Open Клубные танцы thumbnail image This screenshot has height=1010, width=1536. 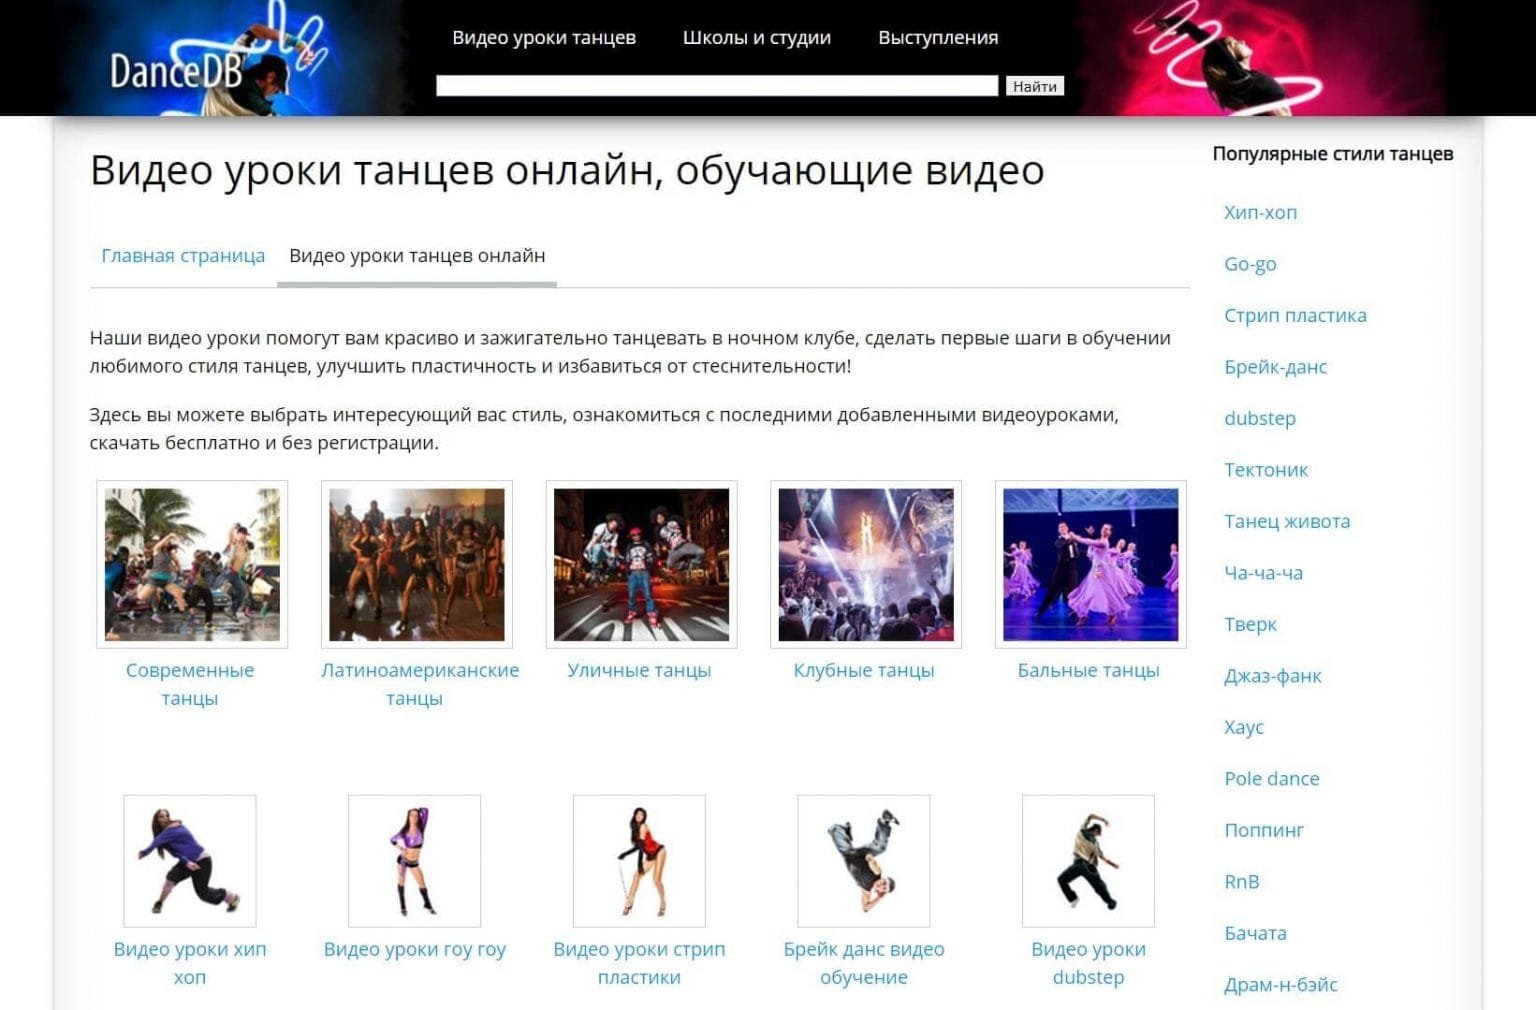pos(866,565)
